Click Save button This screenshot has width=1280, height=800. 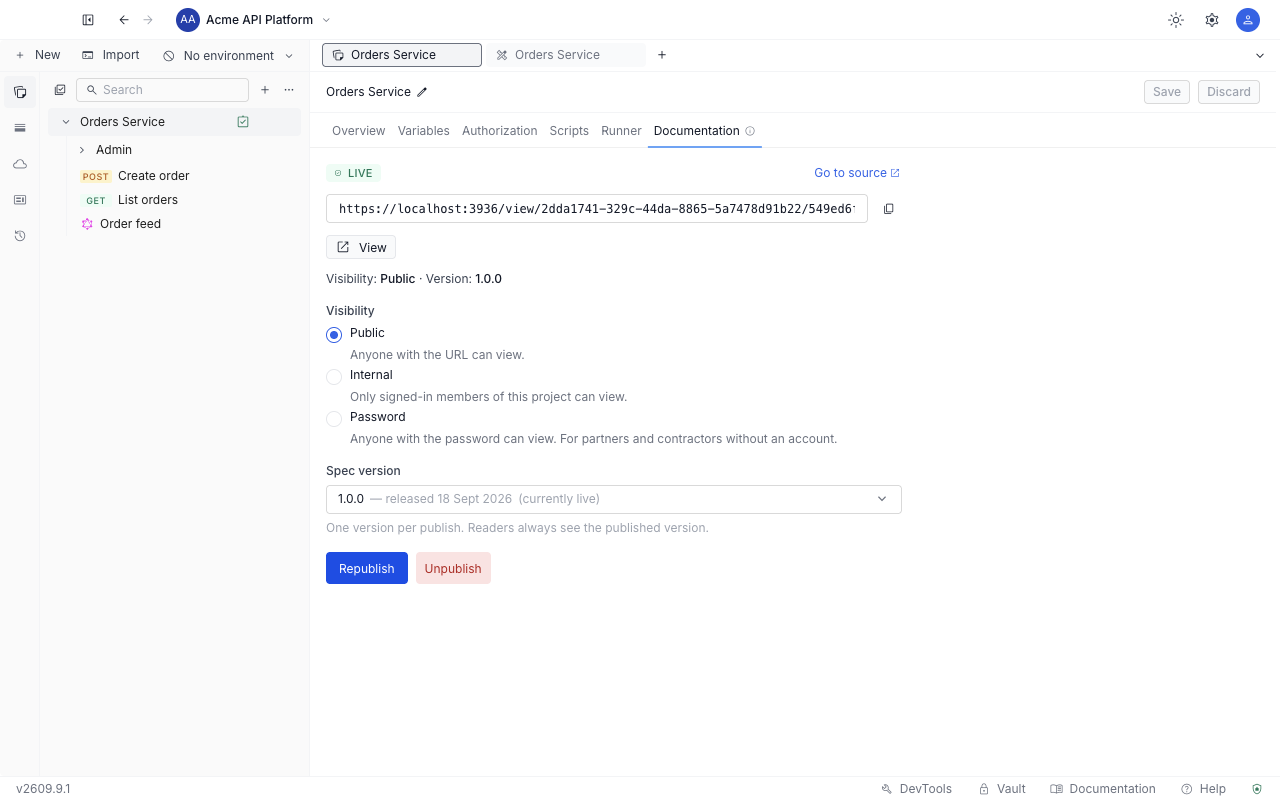click(x=1167, y=92)
